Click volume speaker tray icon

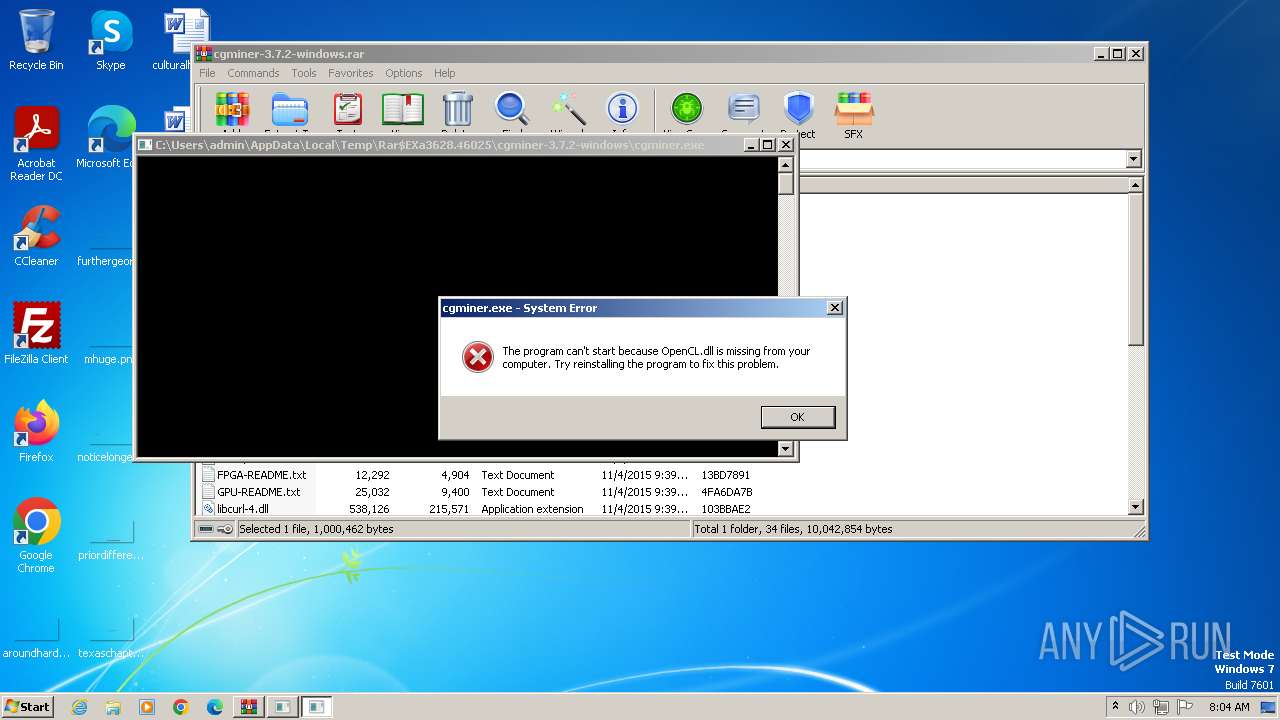(x=1136, y=707)
